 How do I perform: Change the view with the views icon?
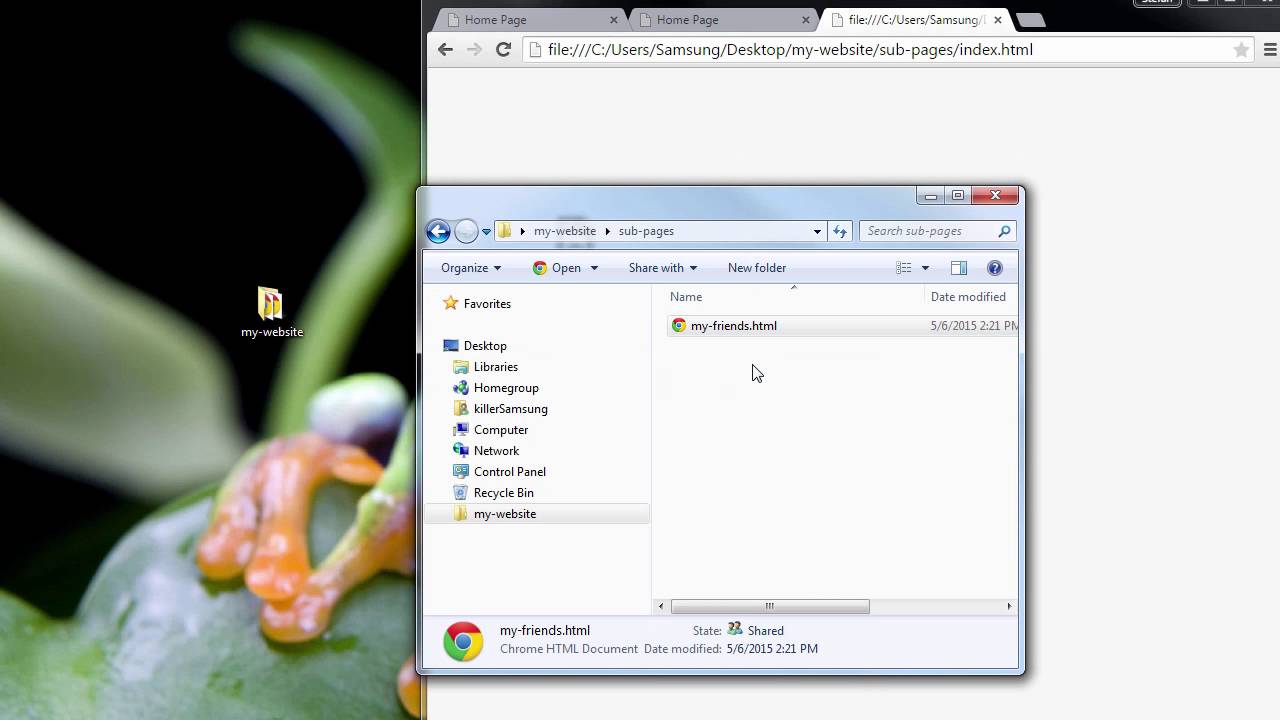[904, 268]
